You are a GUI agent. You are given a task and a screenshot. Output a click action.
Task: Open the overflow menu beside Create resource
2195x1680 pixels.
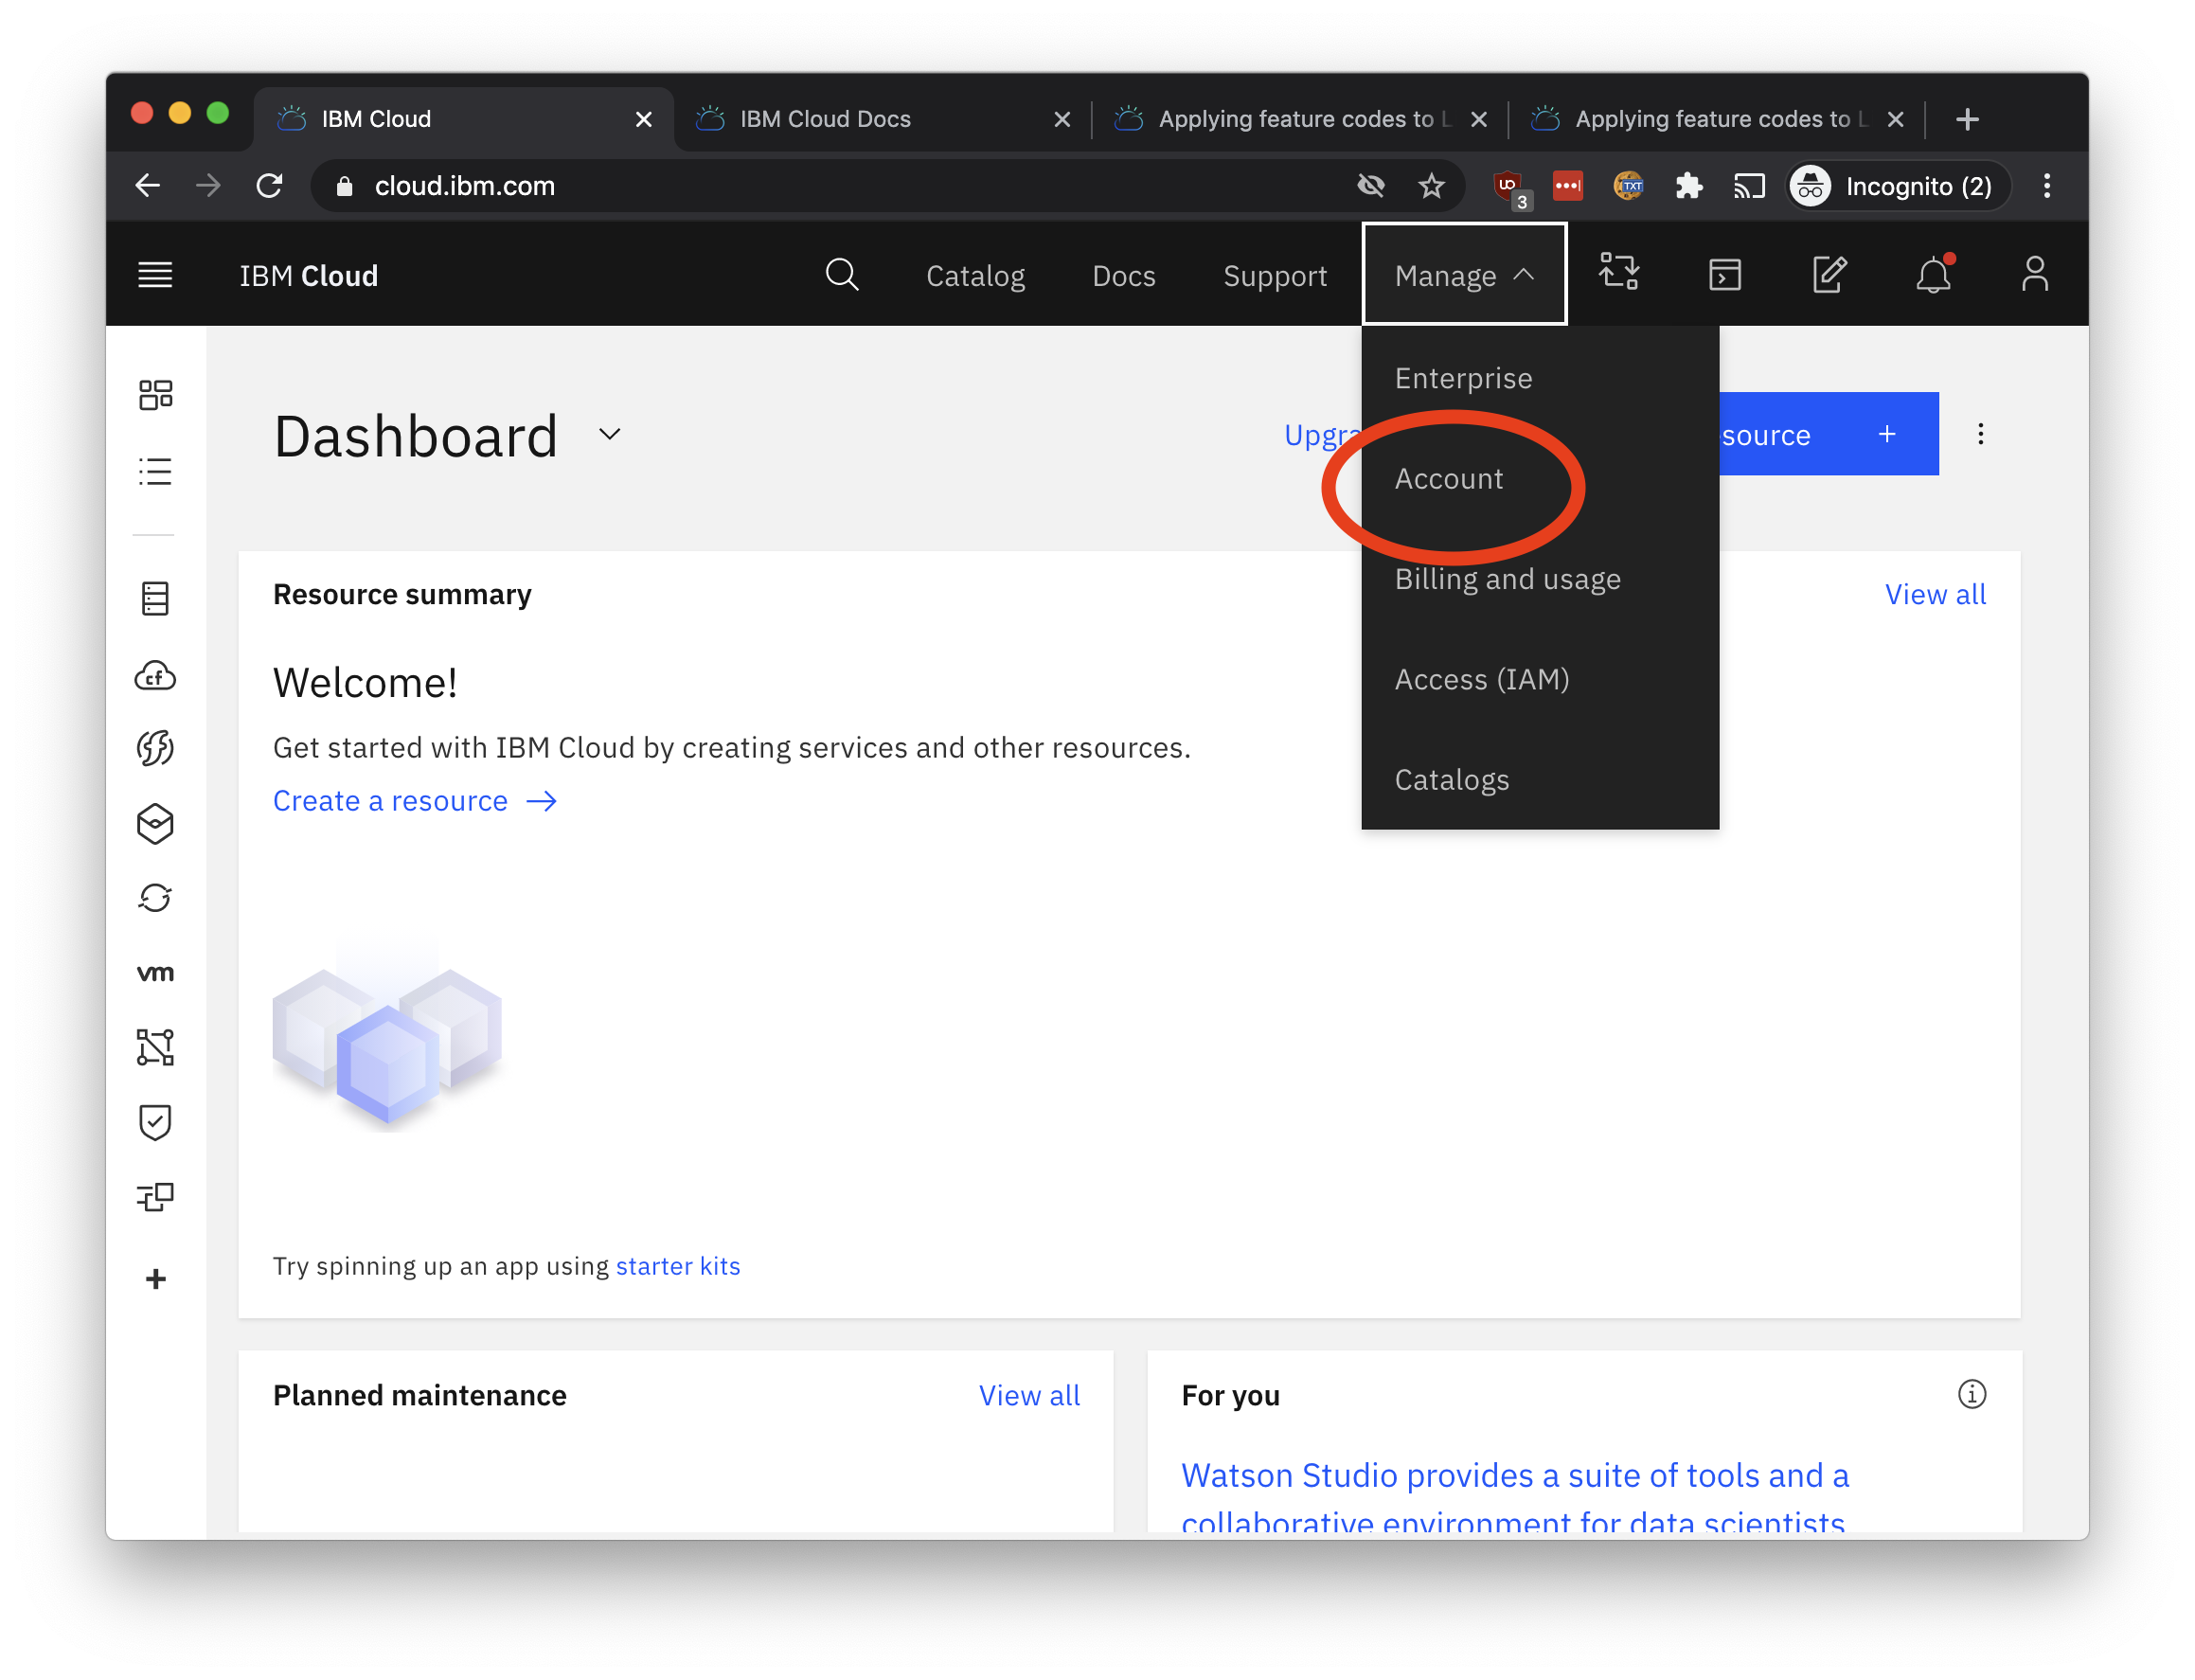[x=1980, y=434]
